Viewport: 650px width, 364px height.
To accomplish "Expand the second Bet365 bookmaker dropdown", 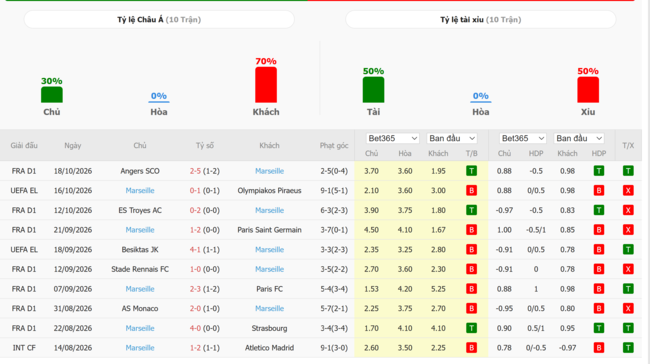I will tap(522, 138).
